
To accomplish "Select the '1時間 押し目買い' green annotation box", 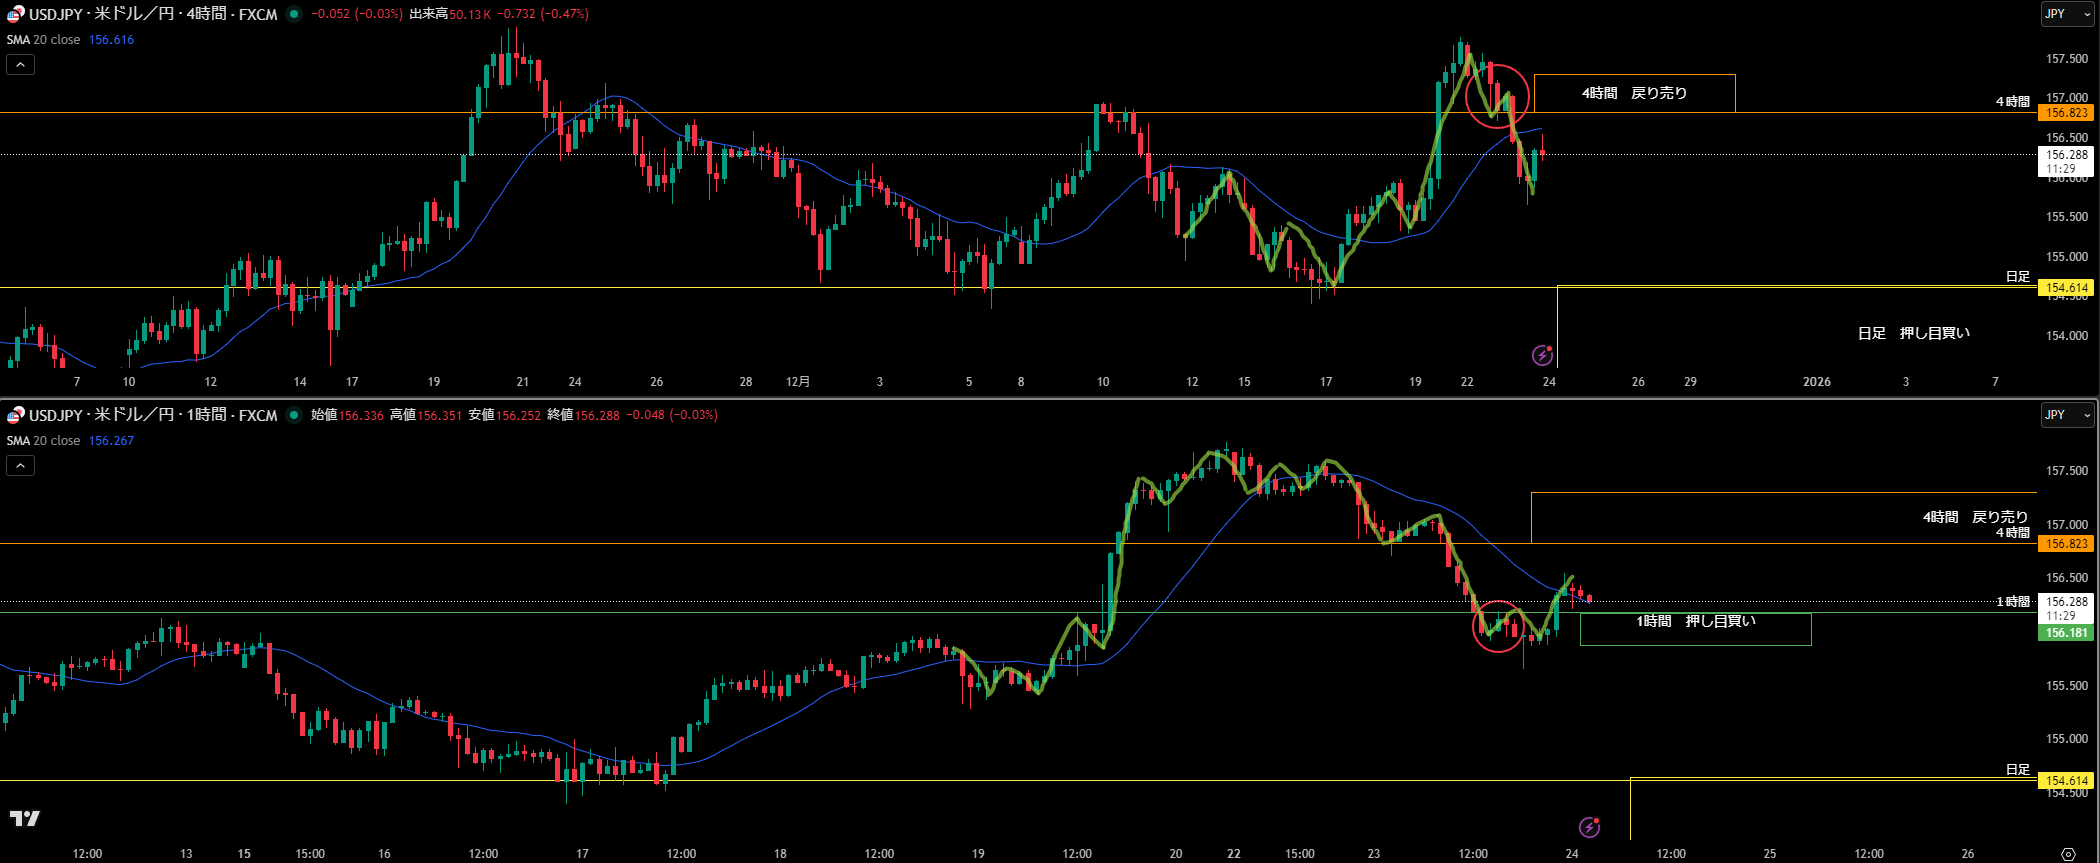I will [1695, 629].
